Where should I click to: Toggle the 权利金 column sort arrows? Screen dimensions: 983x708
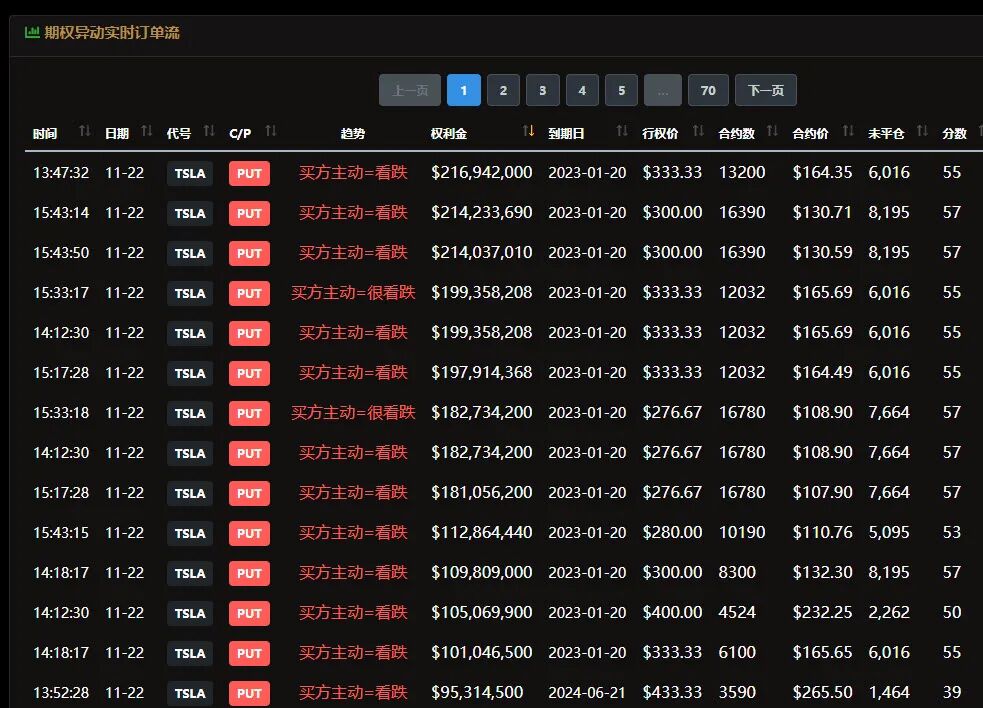[x=528, y=131]
